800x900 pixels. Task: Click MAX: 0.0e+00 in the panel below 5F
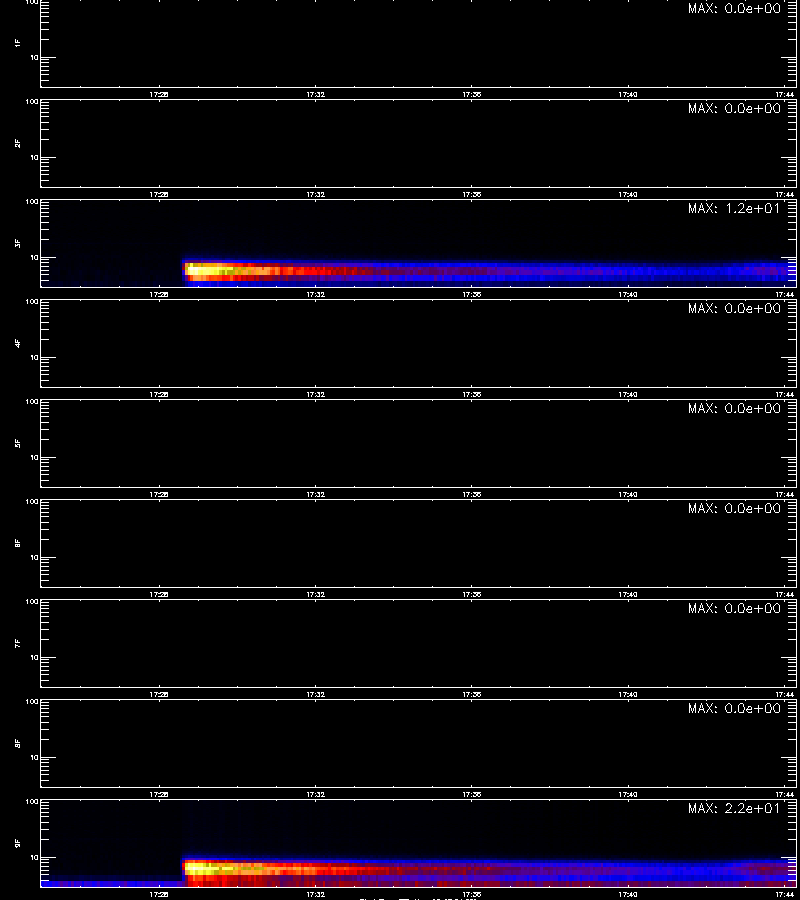(x=734, y=509)
